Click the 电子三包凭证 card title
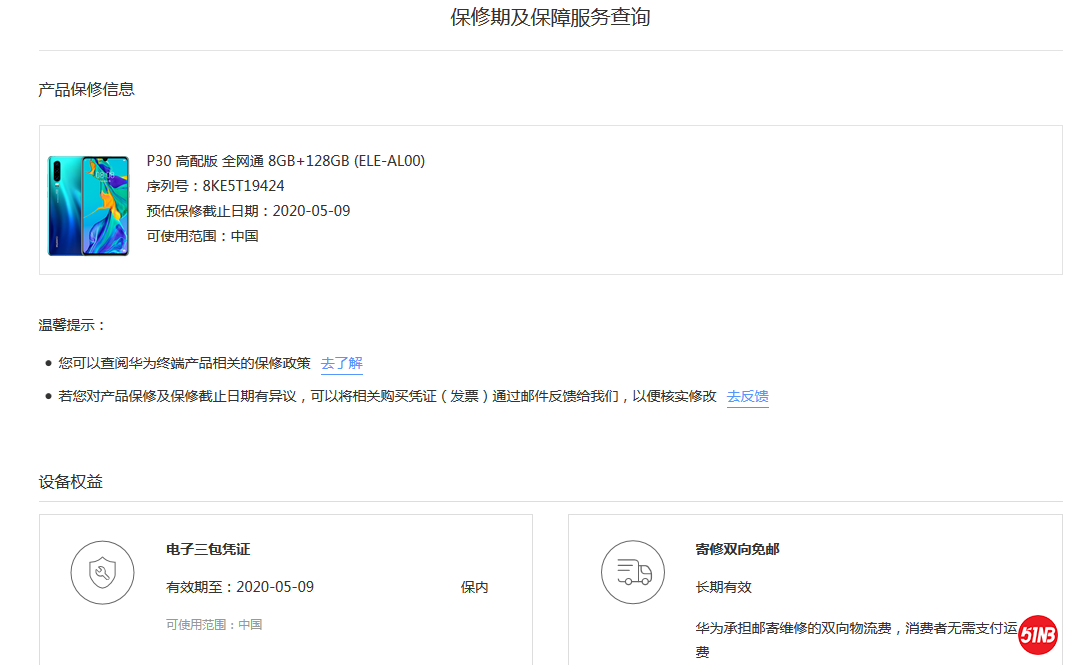 [x=208, y=549]
